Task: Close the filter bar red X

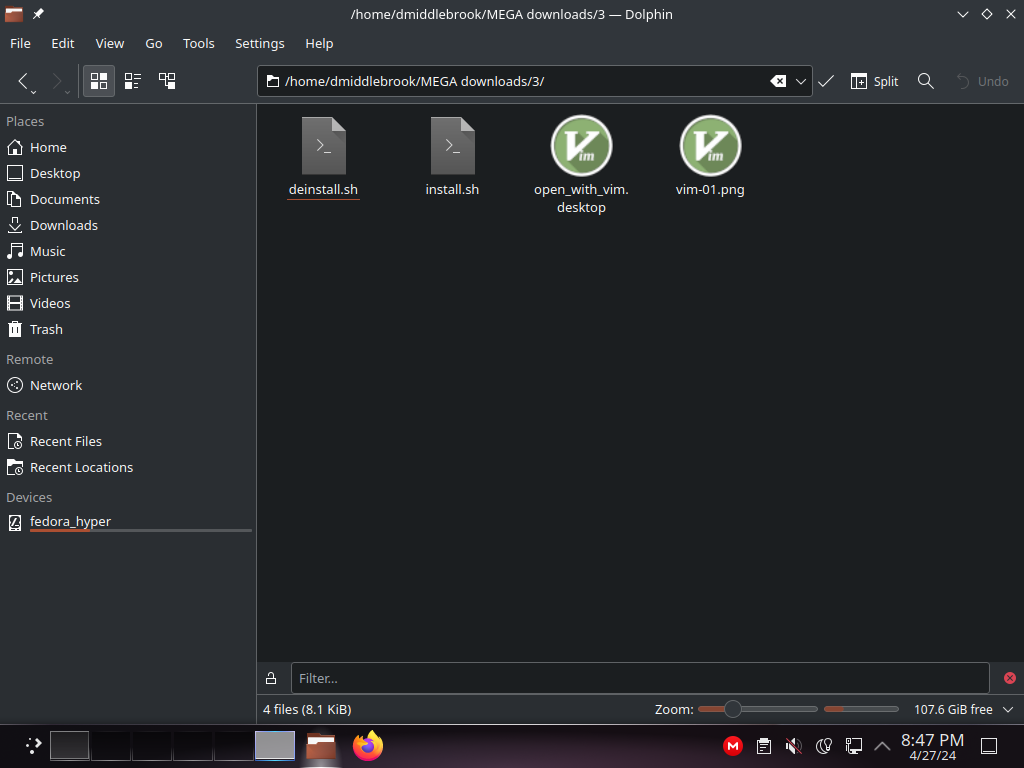Action: point(1010,678)
